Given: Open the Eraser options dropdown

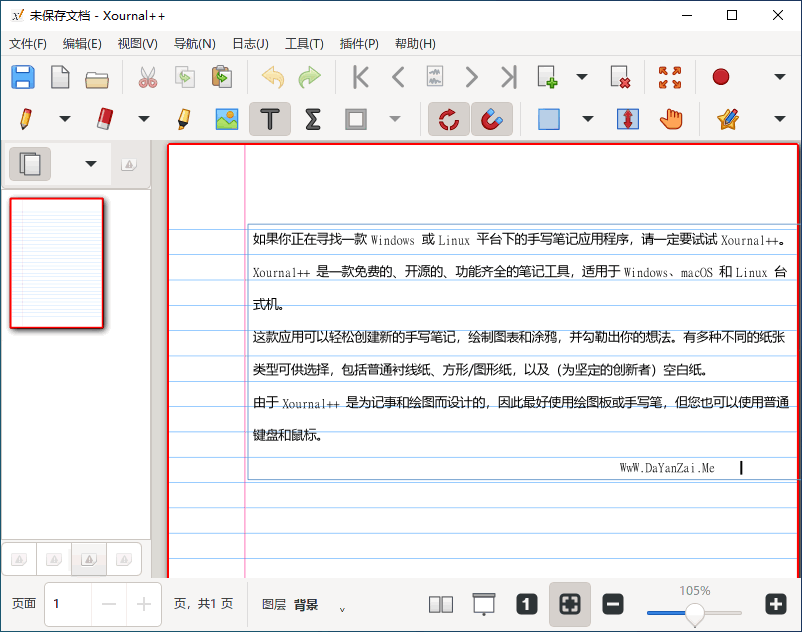Looking at the screenshot, I should [144, 119].
